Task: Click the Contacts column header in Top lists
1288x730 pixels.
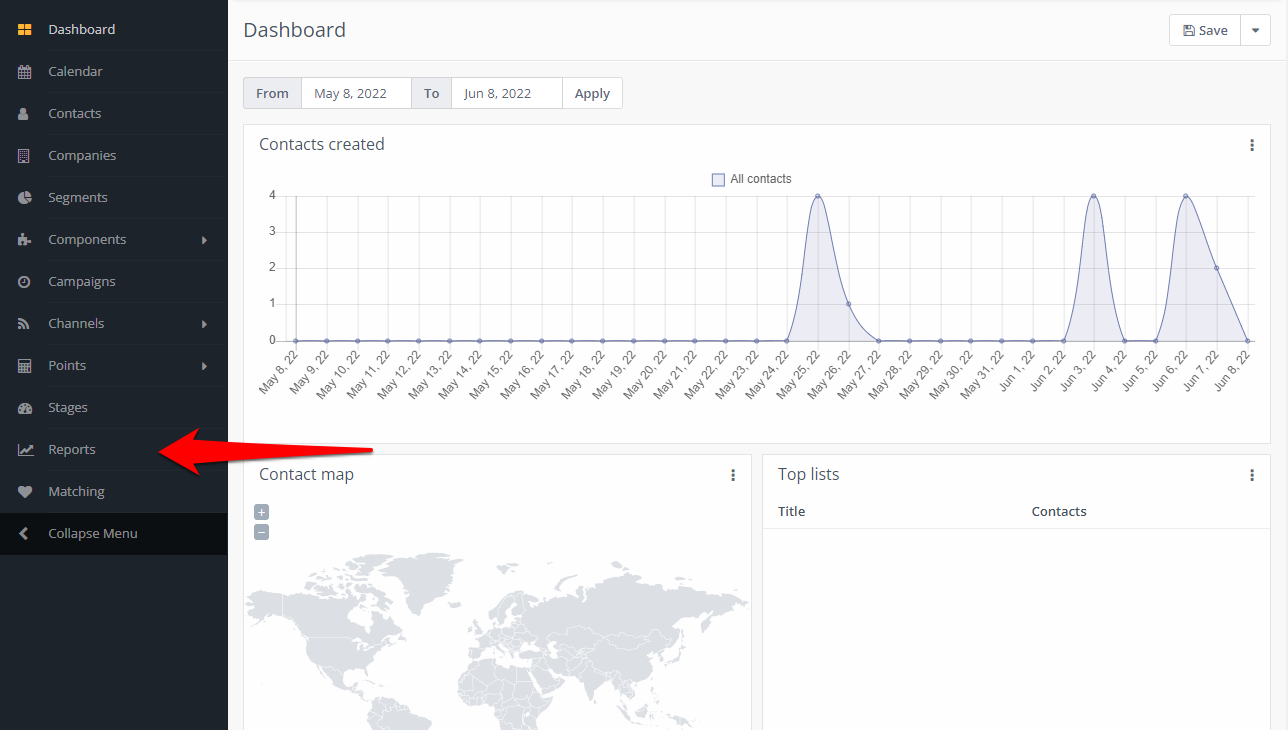Action: (x=1059, y=511)
